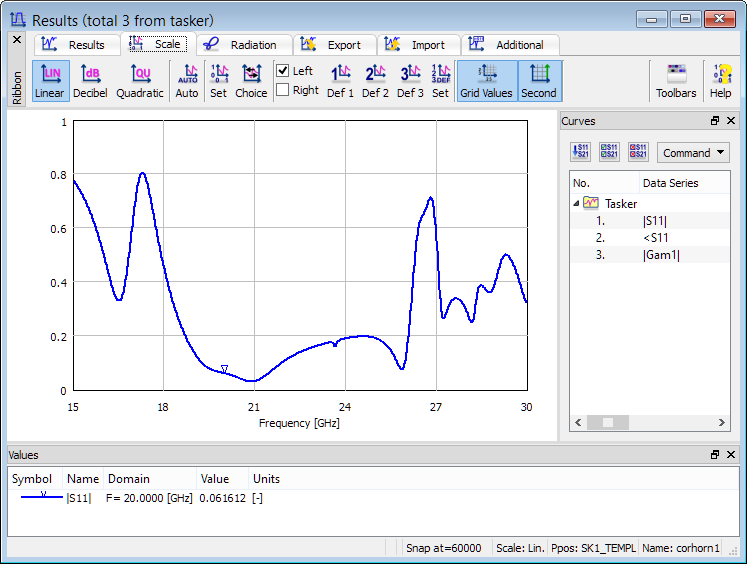This screenshot has width=747, height=564.
Task: Choose the Quadratic scale icon
Action: [140, 80]
